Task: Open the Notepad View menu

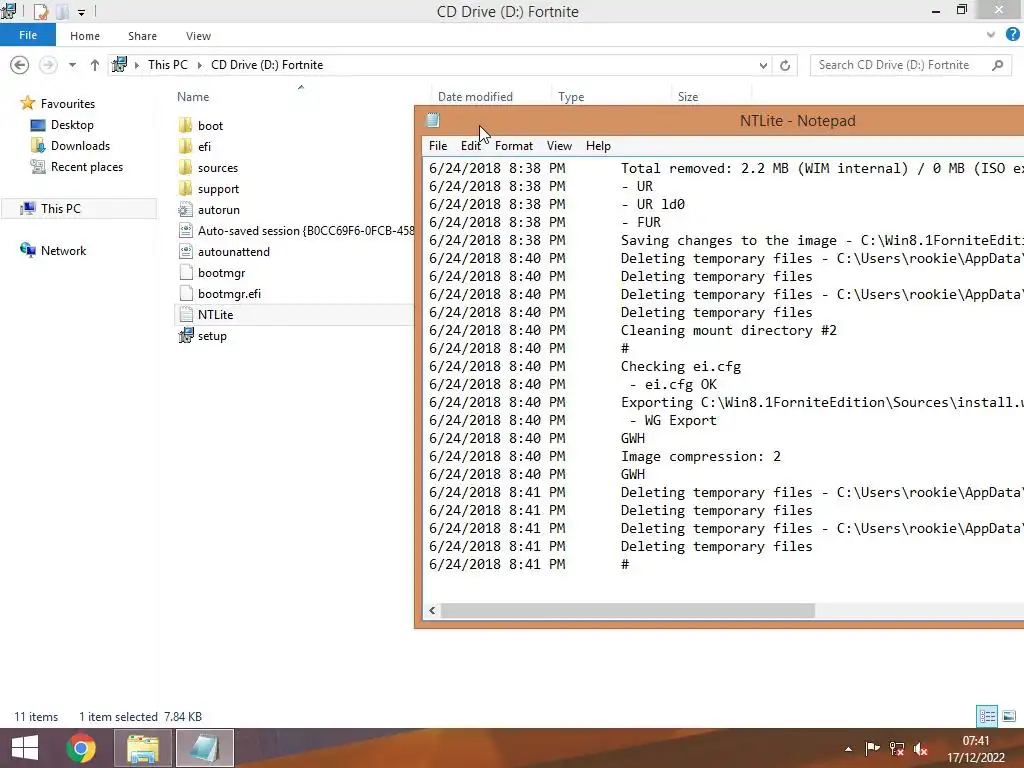Action: click(559, 146)
